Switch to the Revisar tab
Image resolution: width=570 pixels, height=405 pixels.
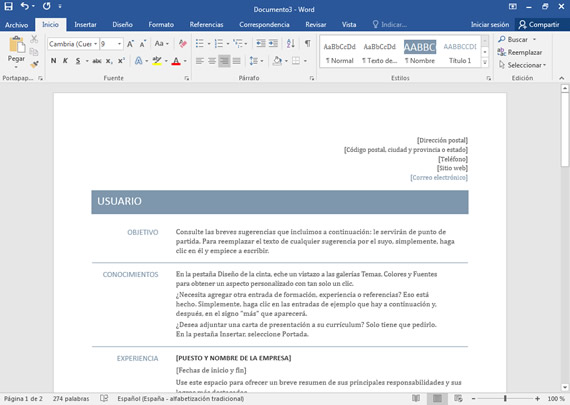click(316, 25)
